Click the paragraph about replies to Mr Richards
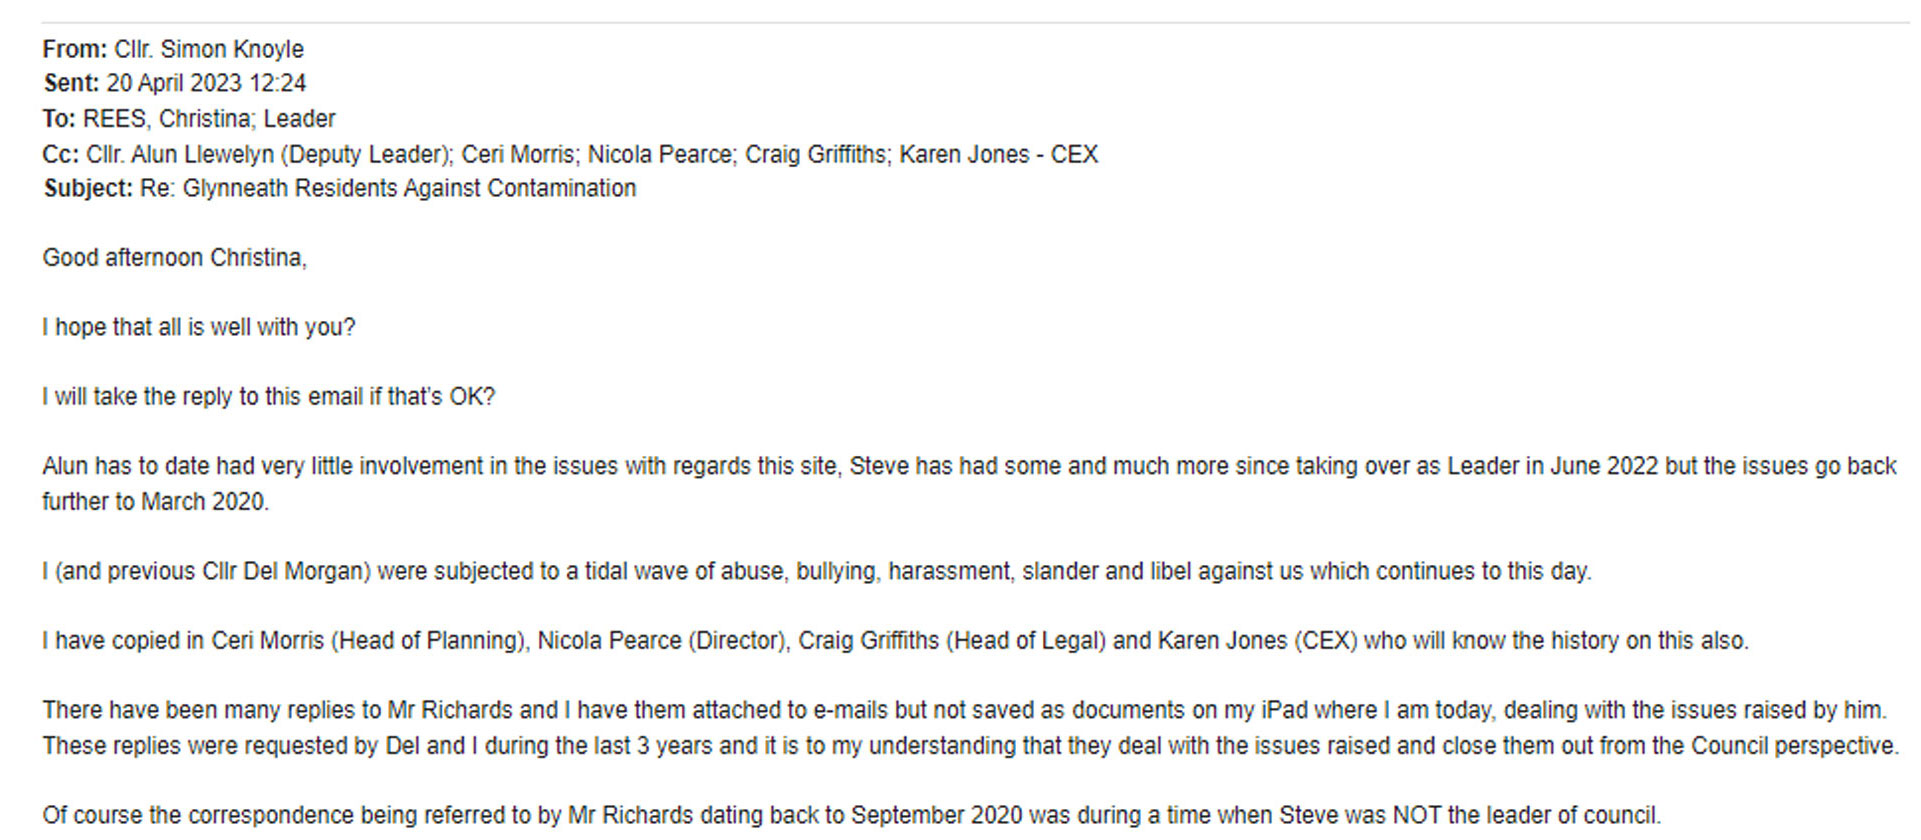This screenshot has height=840, width=1921. tap(970, 728)
